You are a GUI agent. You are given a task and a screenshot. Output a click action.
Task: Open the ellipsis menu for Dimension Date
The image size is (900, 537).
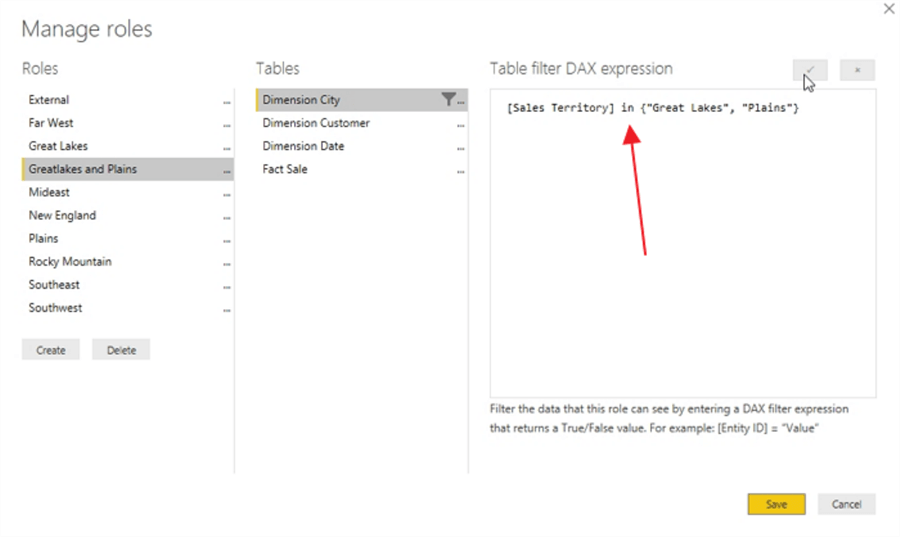461,148
